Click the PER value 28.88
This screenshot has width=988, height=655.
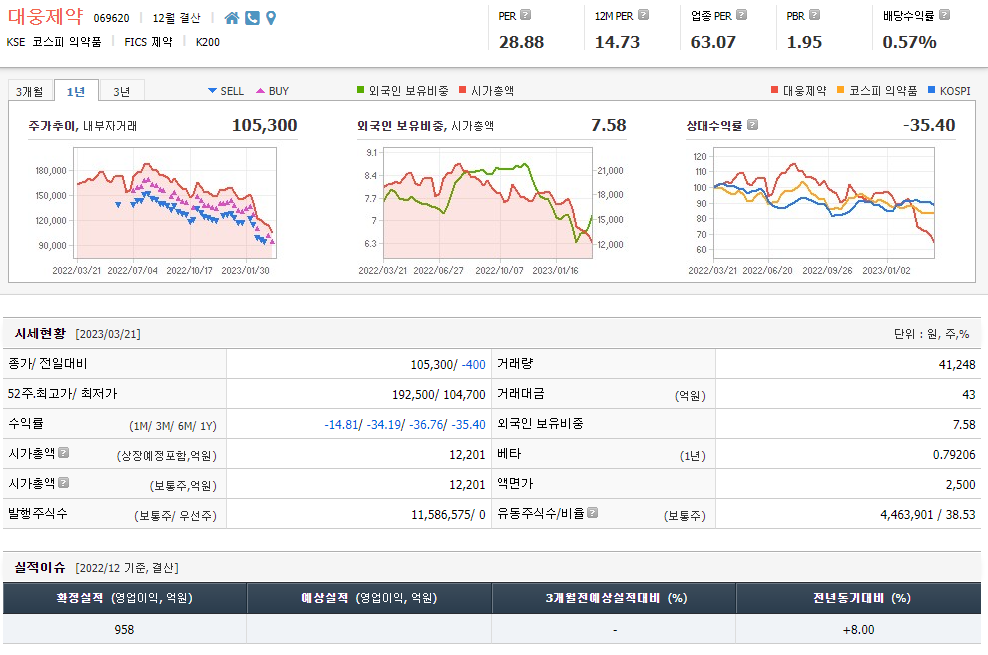pos(521,42)
